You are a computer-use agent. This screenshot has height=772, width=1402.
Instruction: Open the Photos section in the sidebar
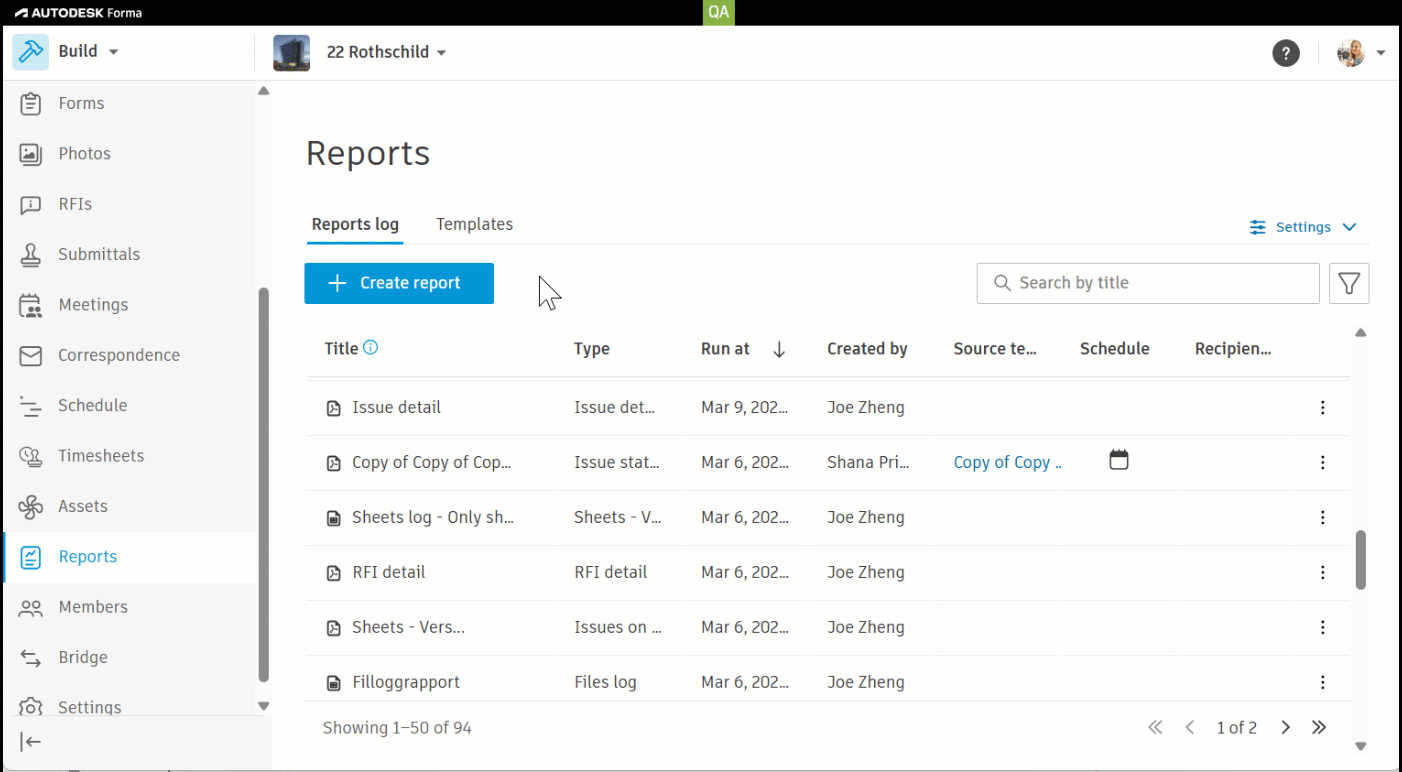tap(85, 154)
